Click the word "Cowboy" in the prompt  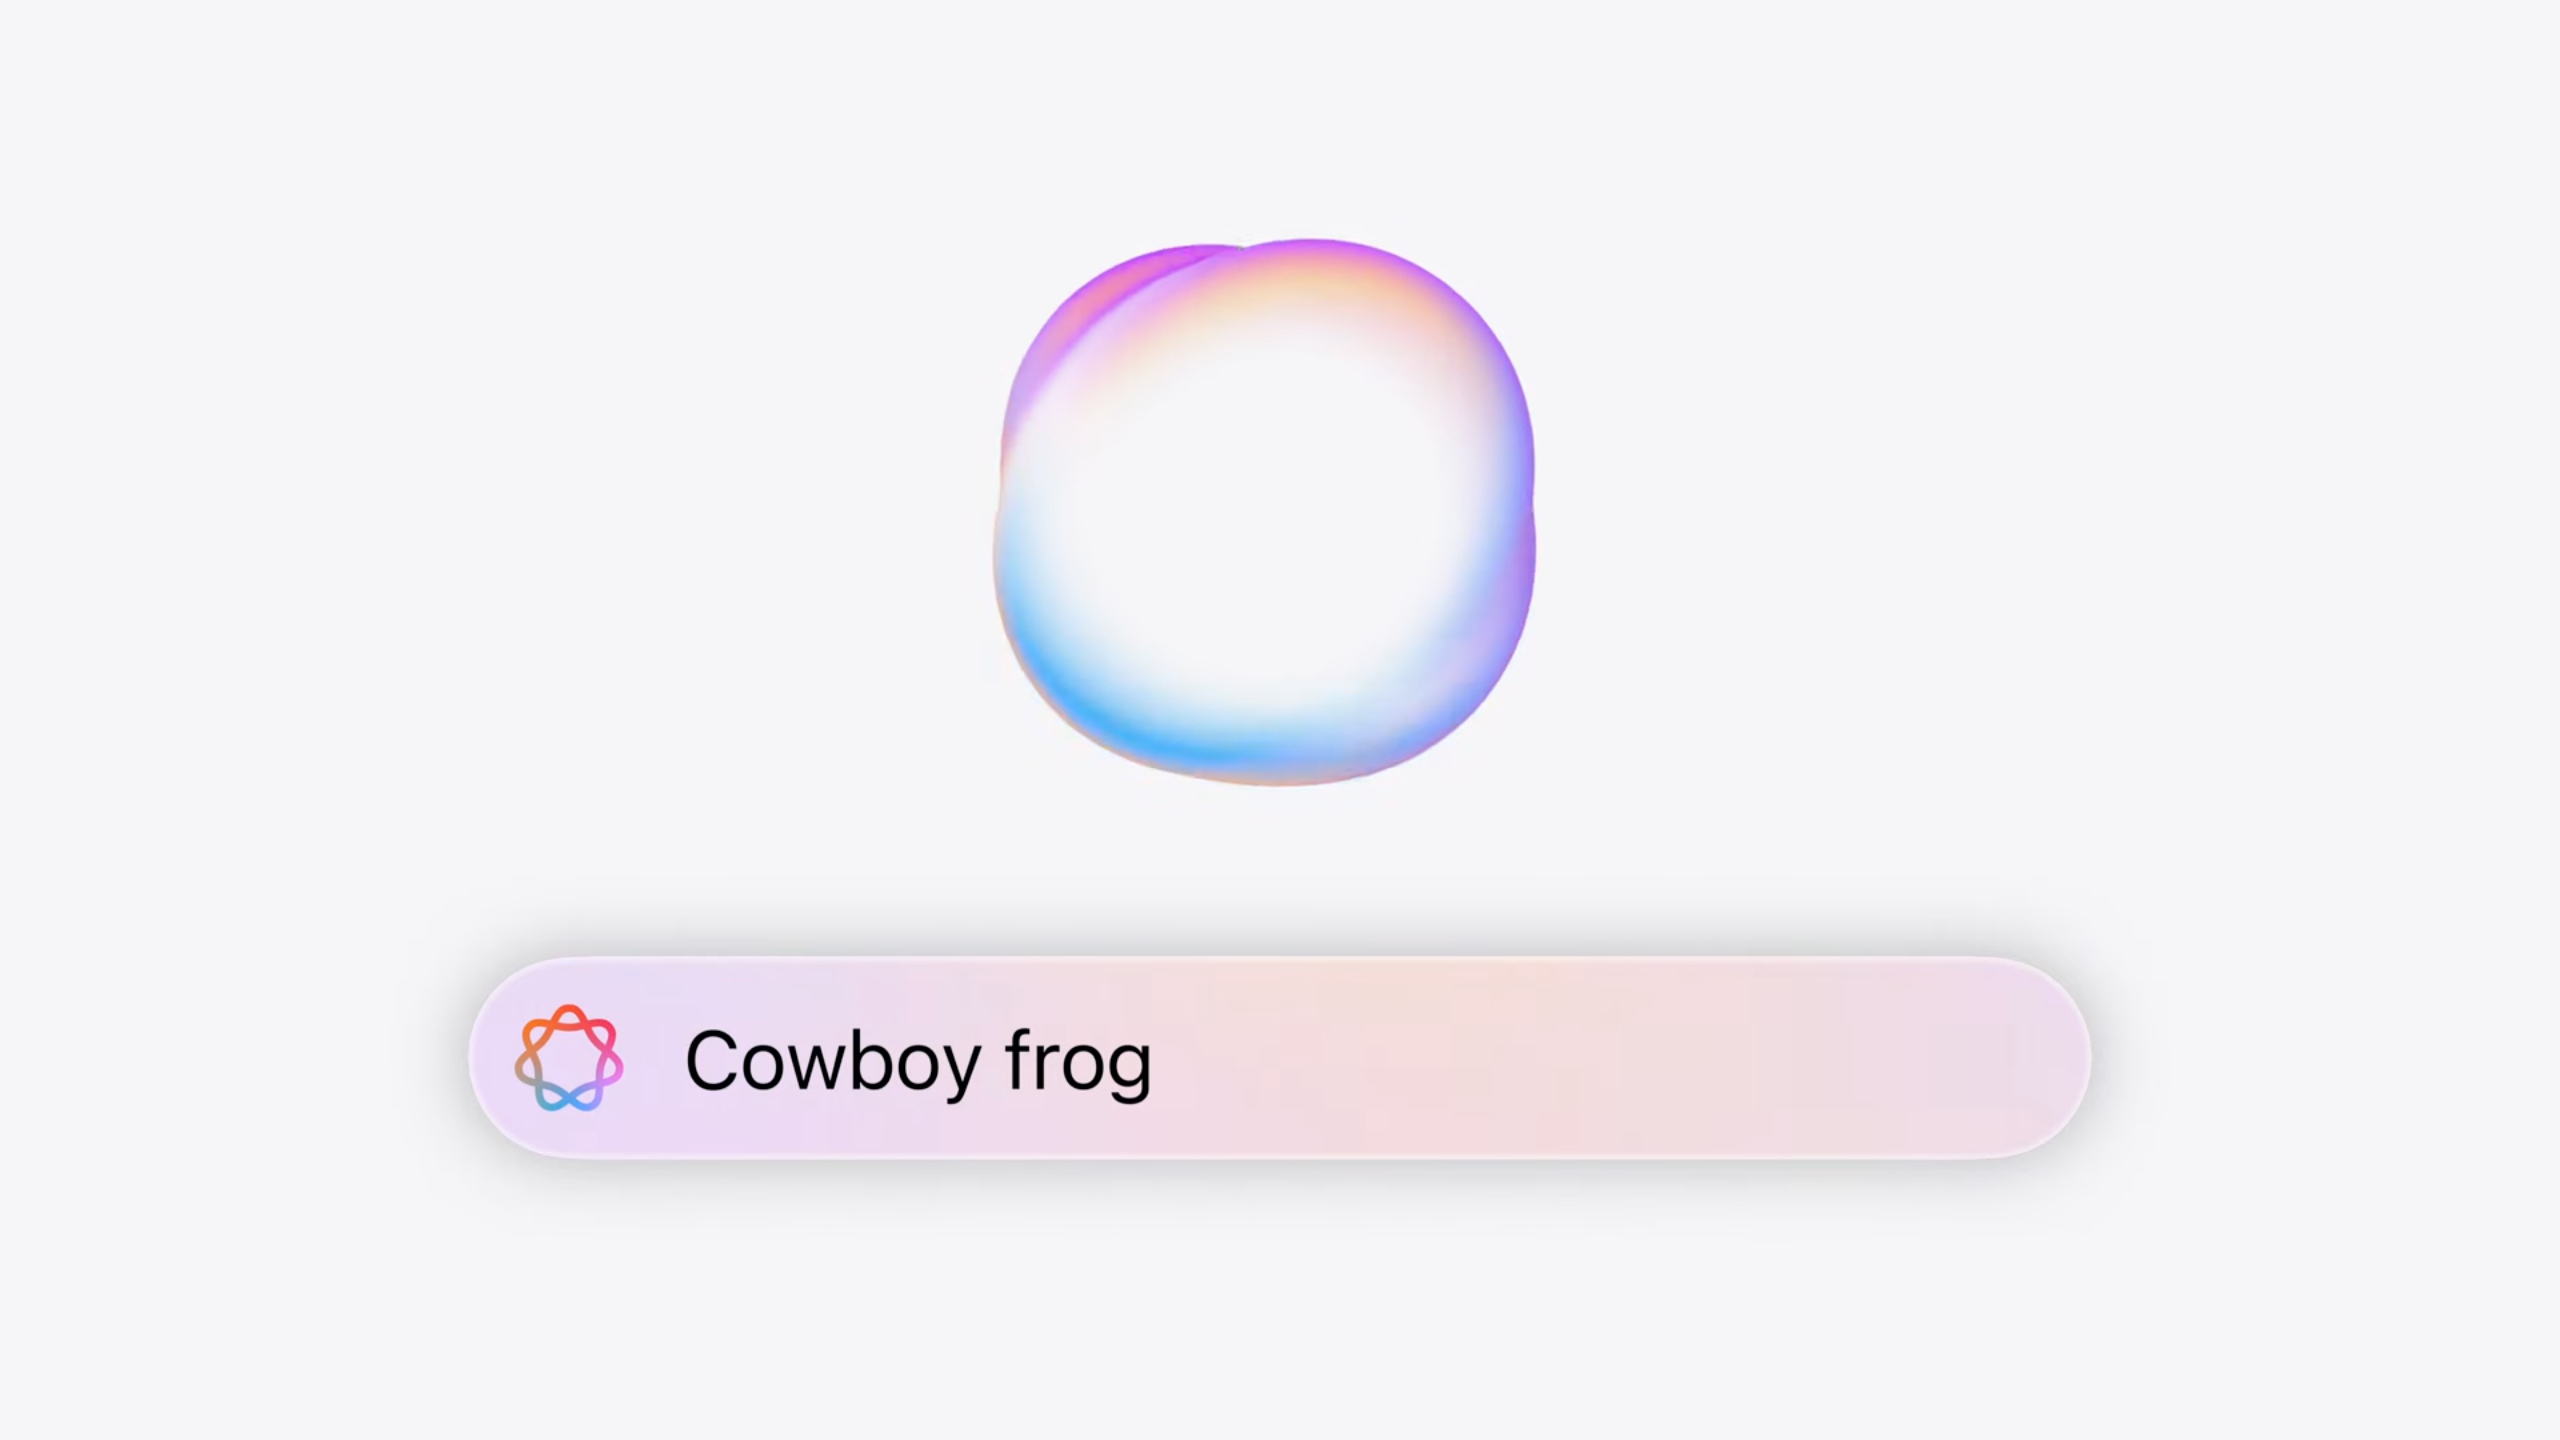(x=832, y=1062)
